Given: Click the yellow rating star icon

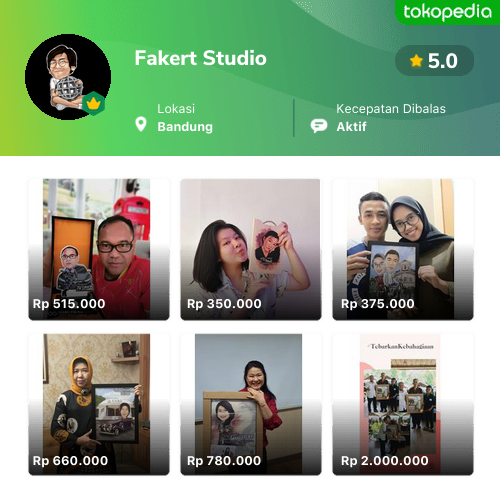Looking at the screenshot, I should pos(416,61).
